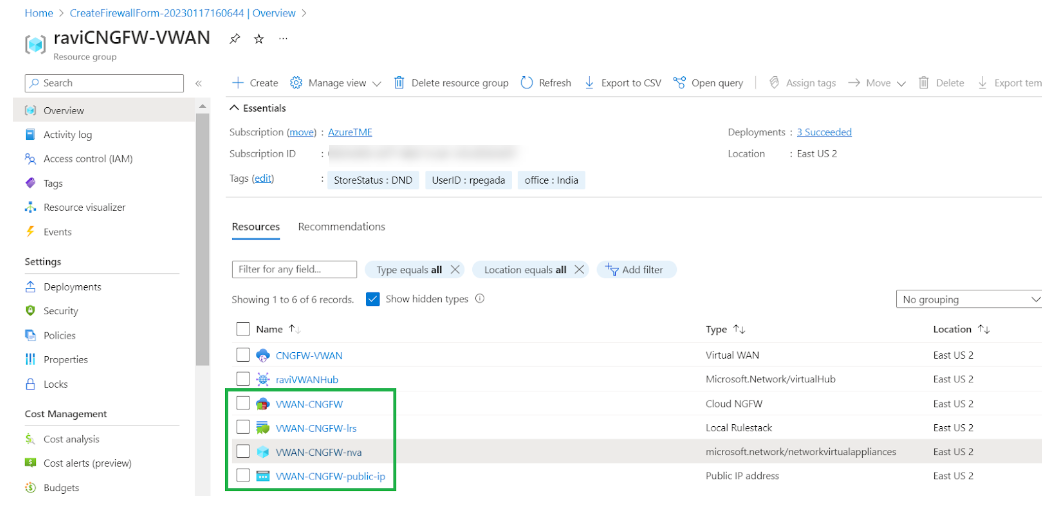Open Access control (IAM) in sidebar

87,159
